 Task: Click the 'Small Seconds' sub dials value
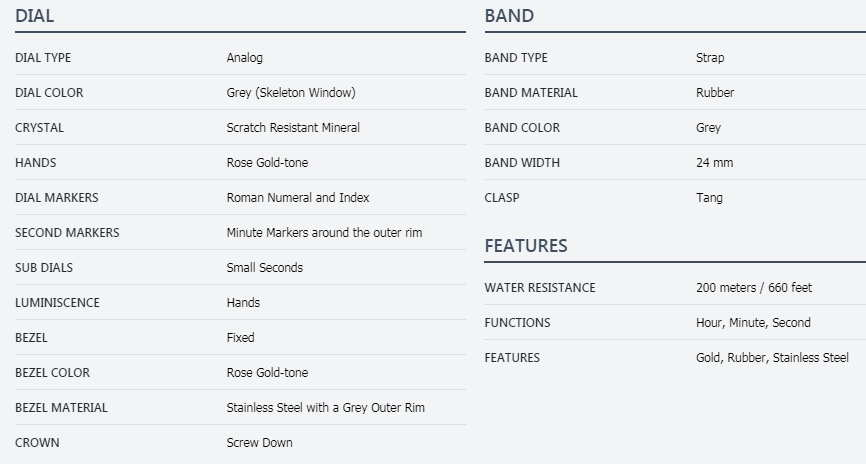click(x=265, y=268)
